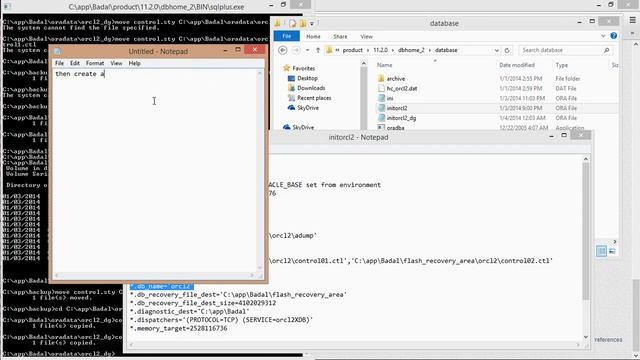Switch to Home tab in Explorer
640x360 pixels.
point(313,36)
